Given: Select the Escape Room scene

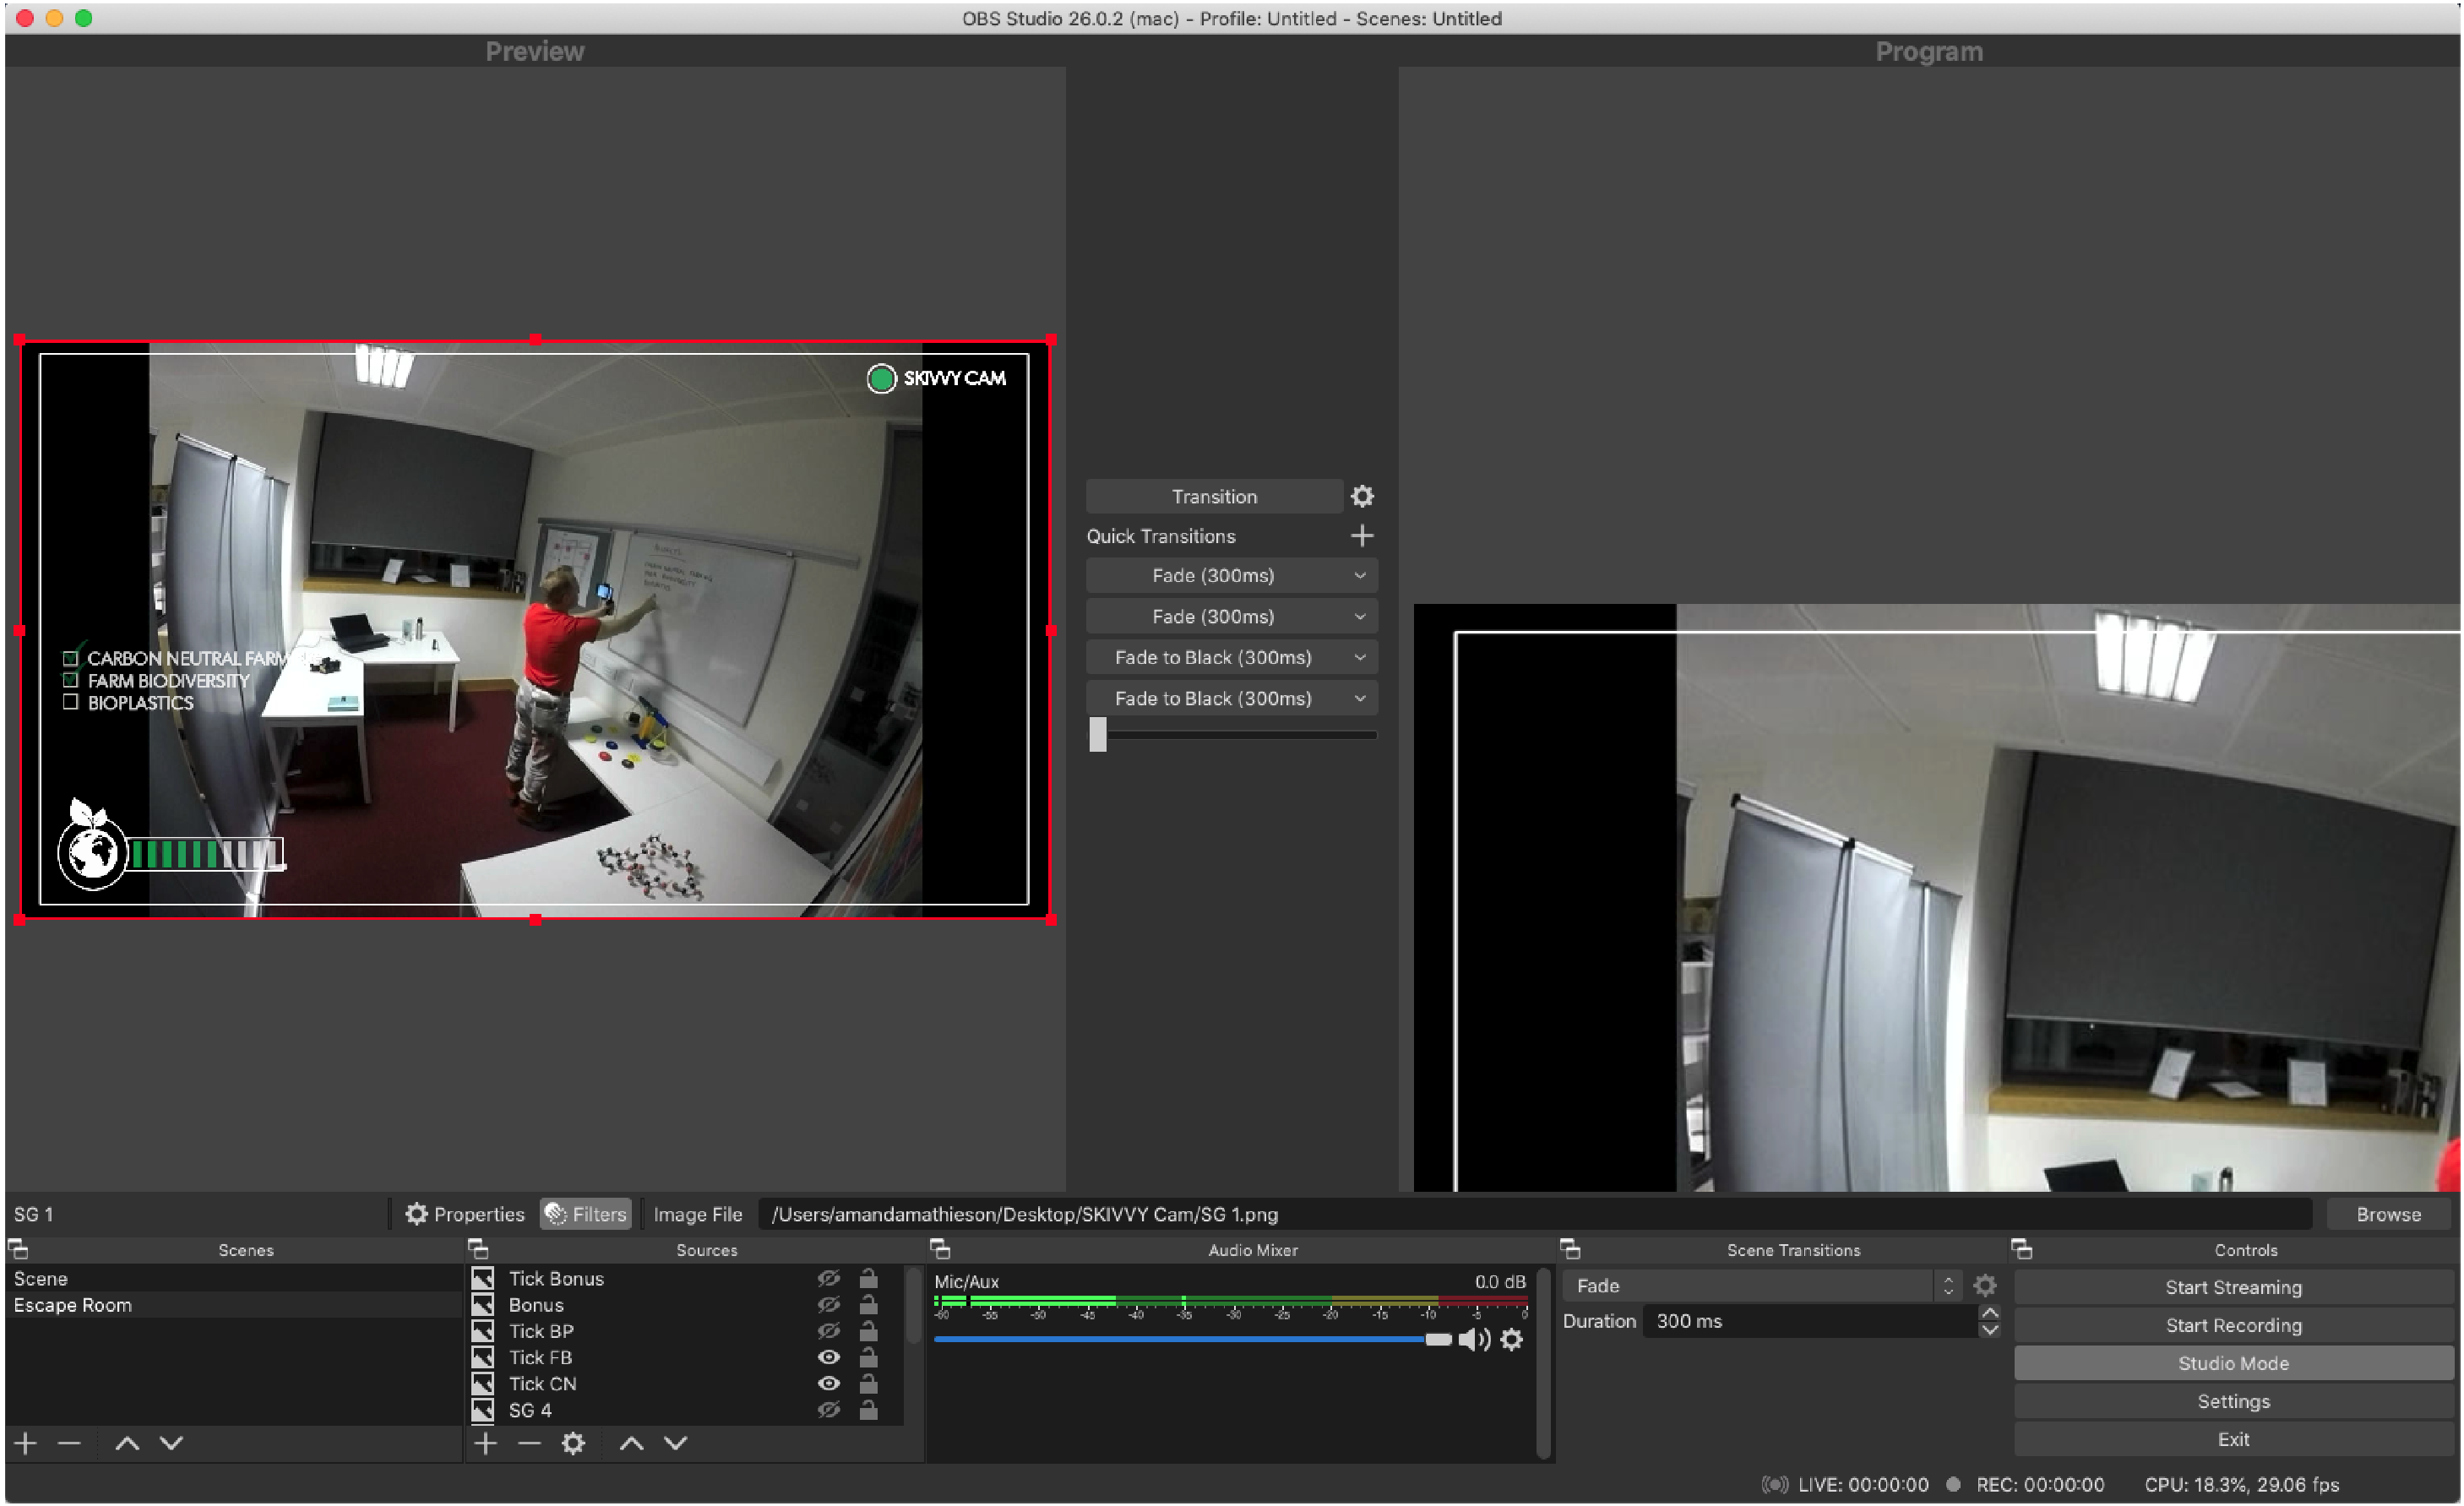Looking at the screenshot, I should click(x=72, y=1305).
